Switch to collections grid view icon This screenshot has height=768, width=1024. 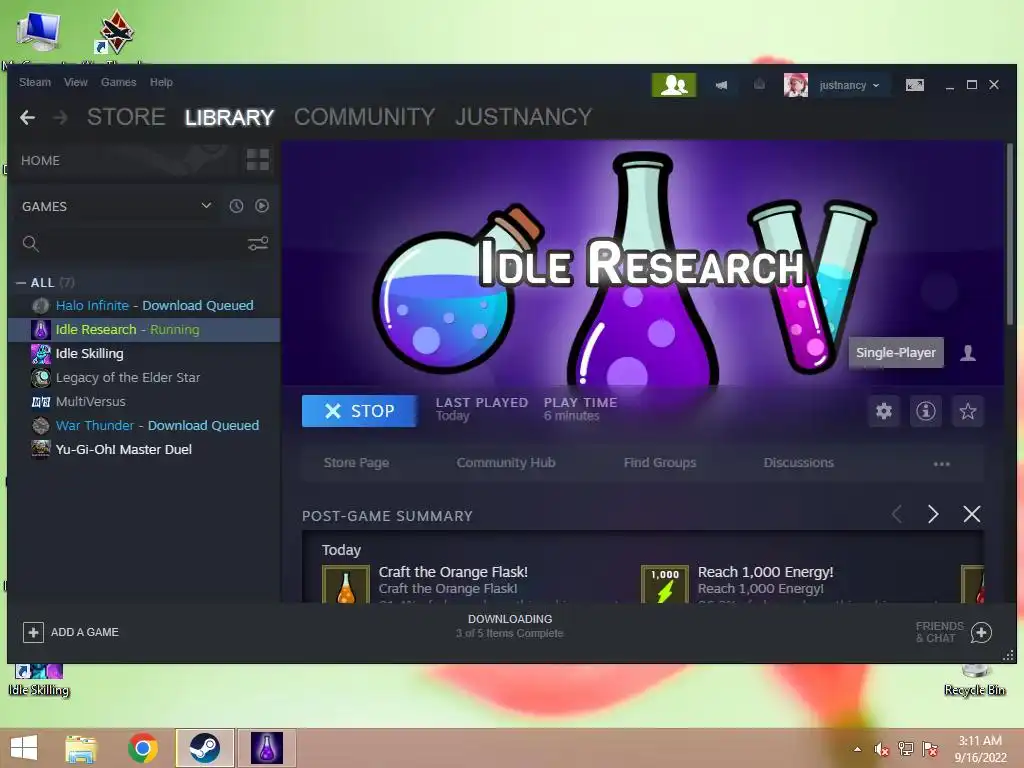coord(257,160)
